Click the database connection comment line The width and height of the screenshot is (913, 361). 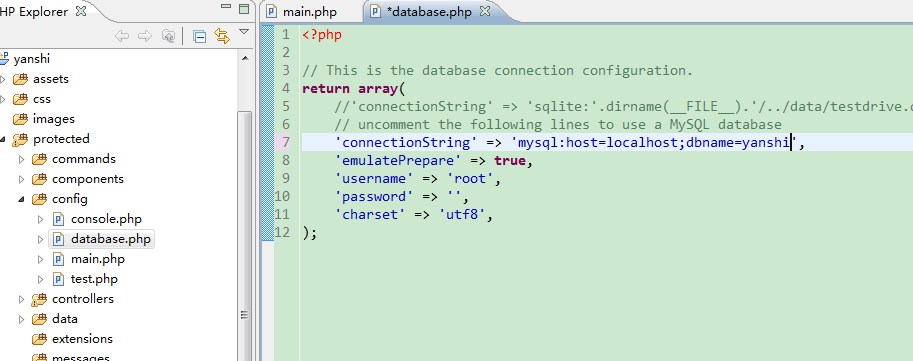(498, 70)
